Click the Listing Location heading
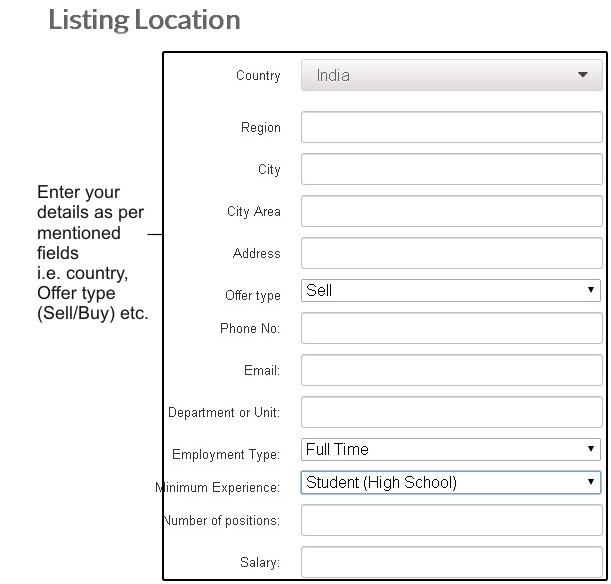Viewport: 611px width, 584px height. pos(144,19)
